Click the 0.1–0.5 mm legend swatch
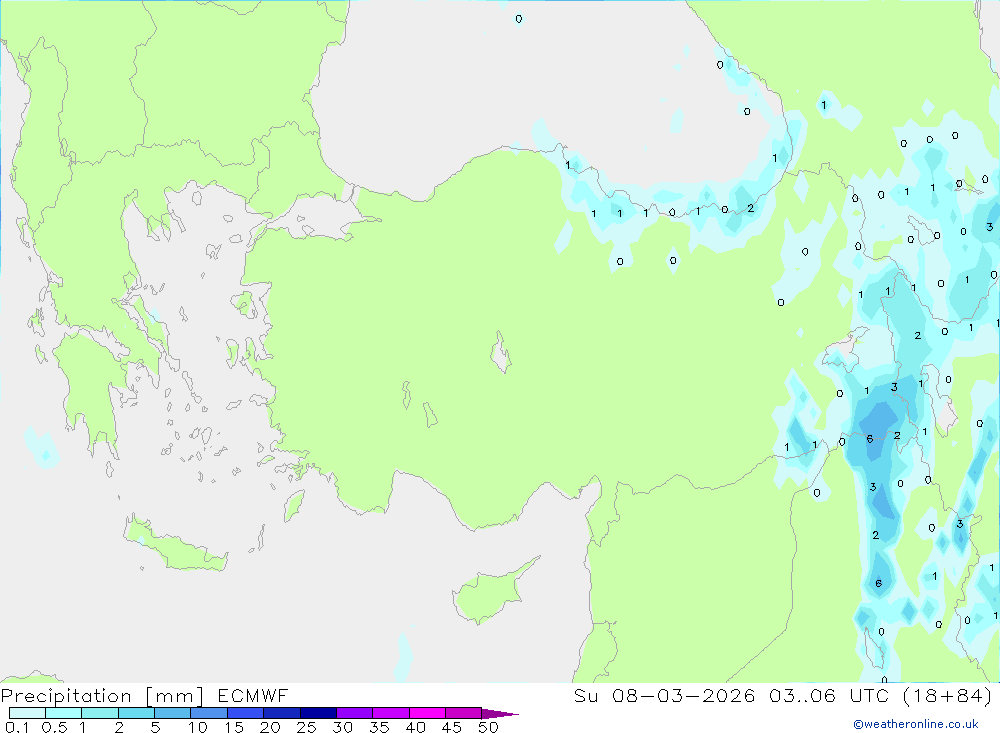Viewport: 1000px width, 733px height. point(27,713)
